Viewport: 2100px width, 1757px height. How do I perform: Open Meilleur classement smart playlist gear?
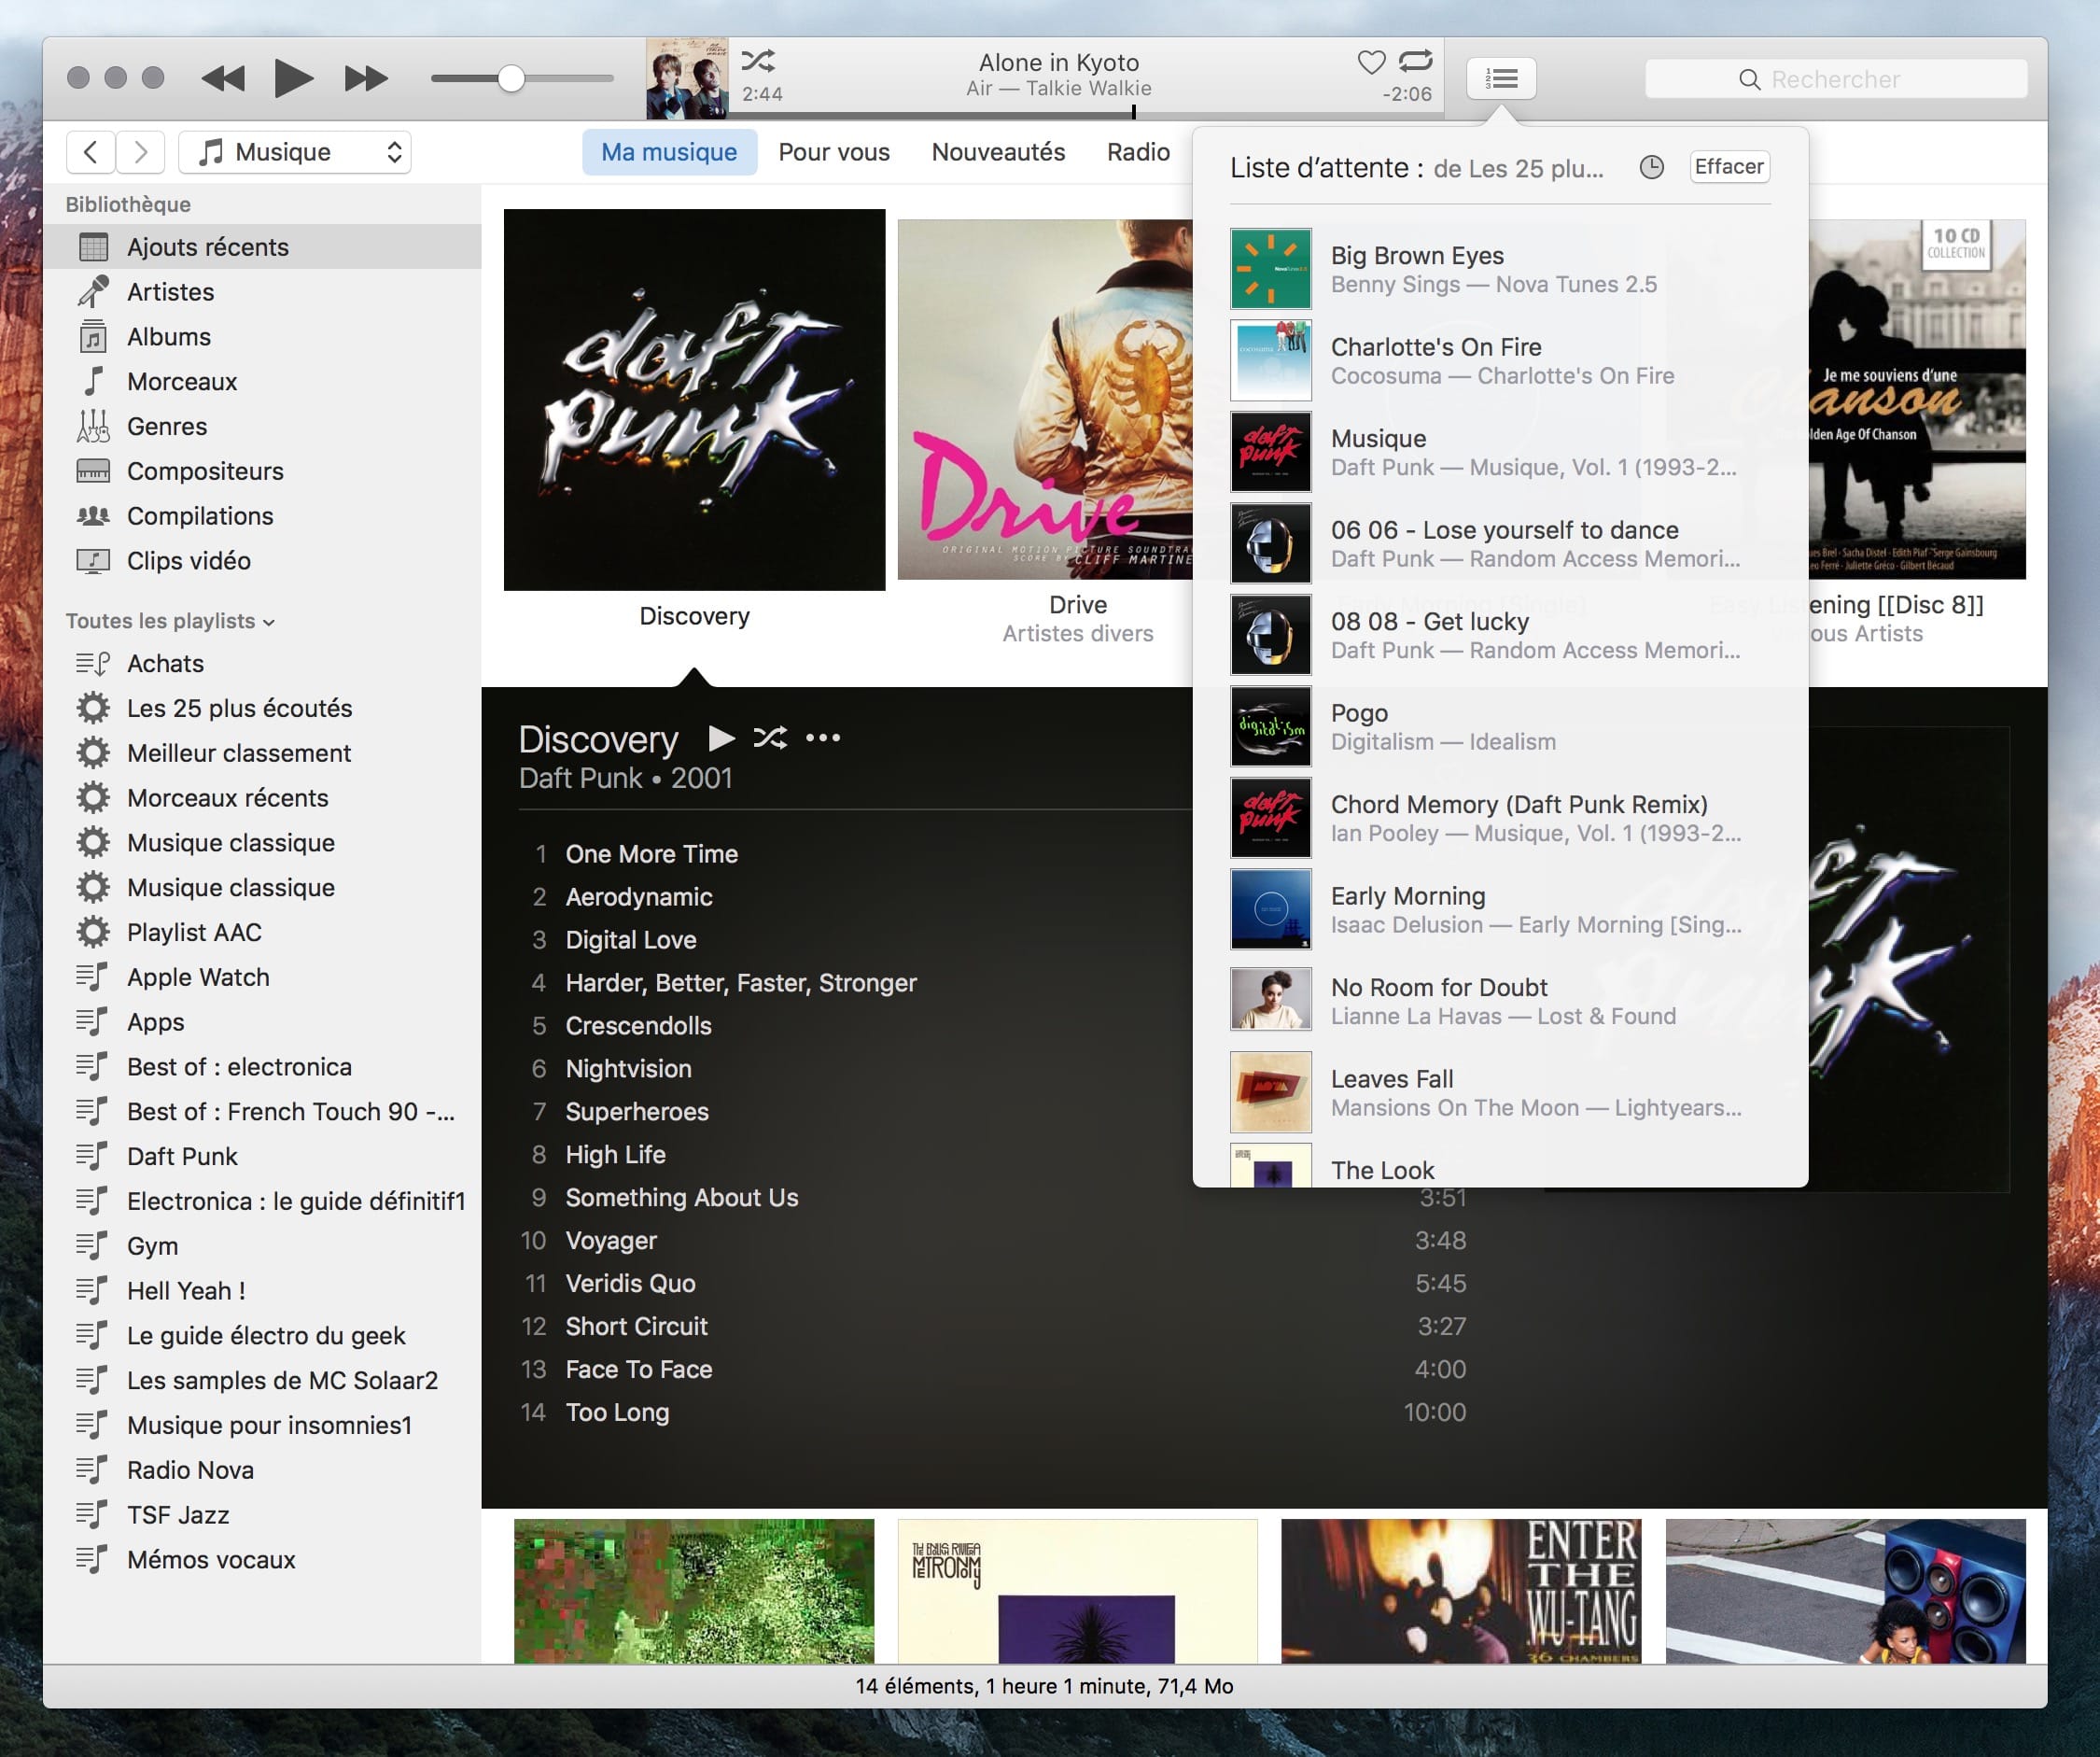[93, 753]
